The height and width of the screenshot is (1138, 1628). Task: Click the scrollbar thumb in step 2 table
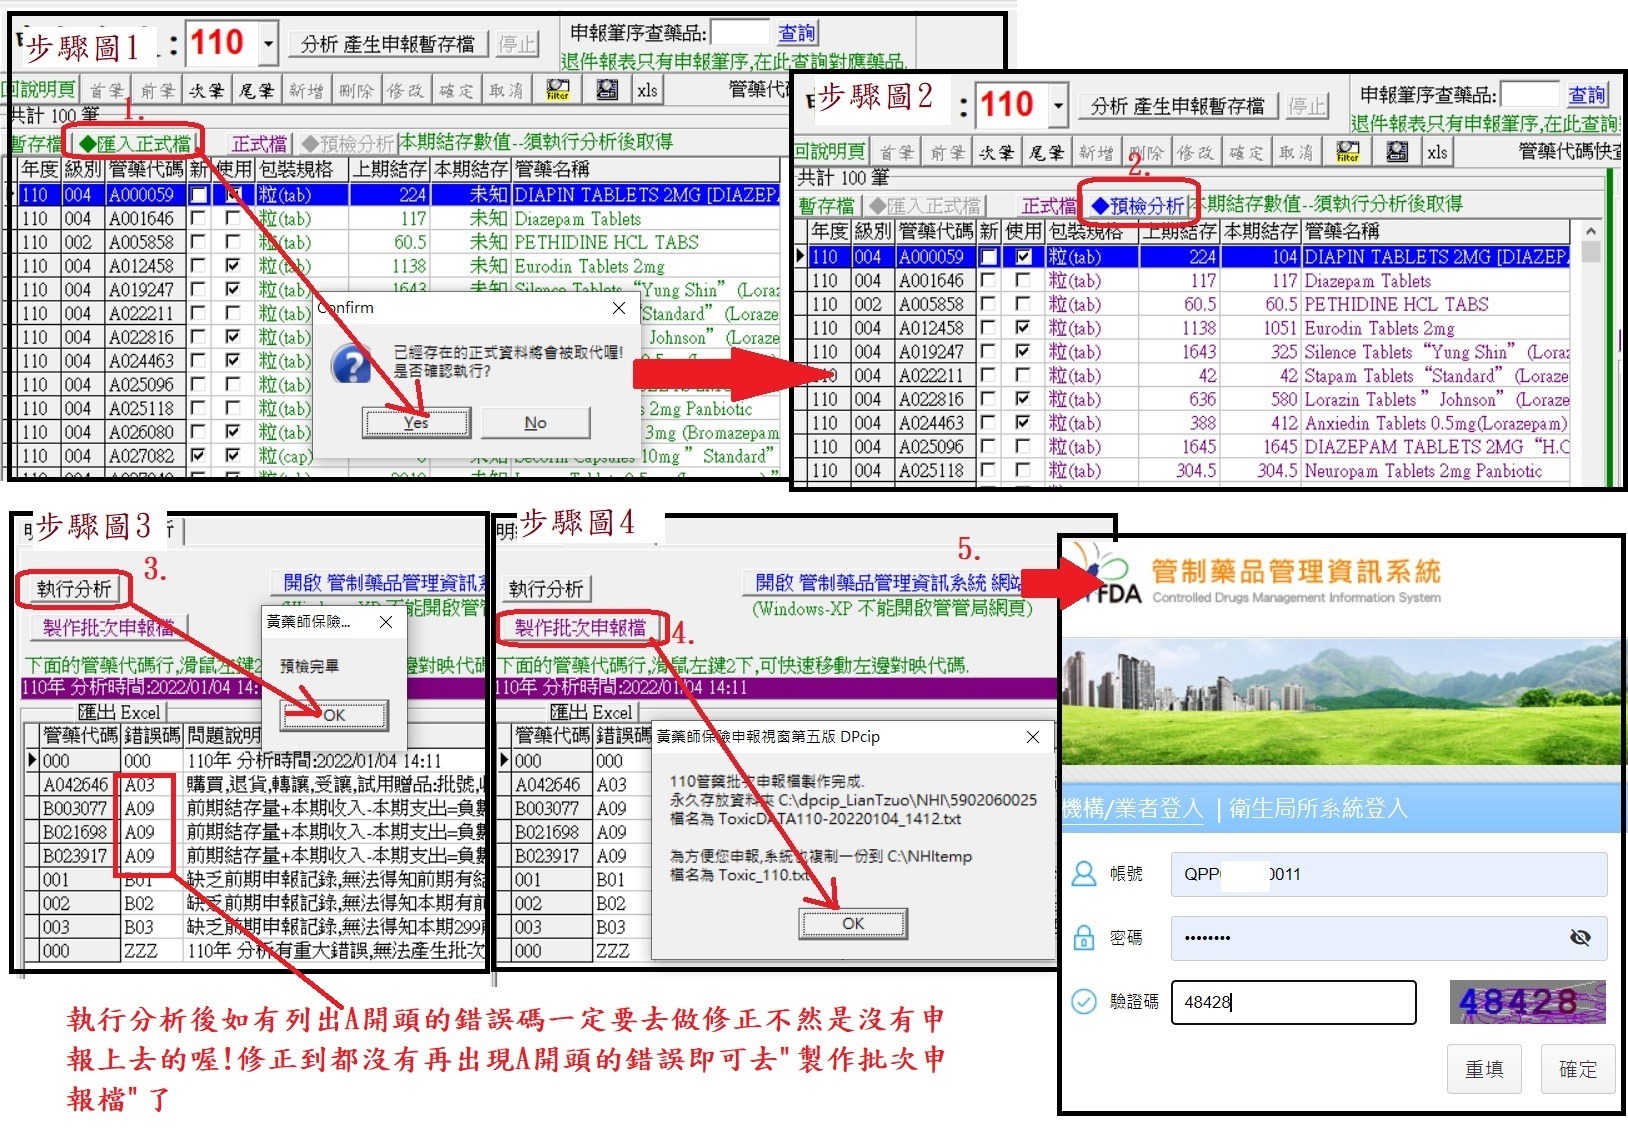click(1590, 252)
